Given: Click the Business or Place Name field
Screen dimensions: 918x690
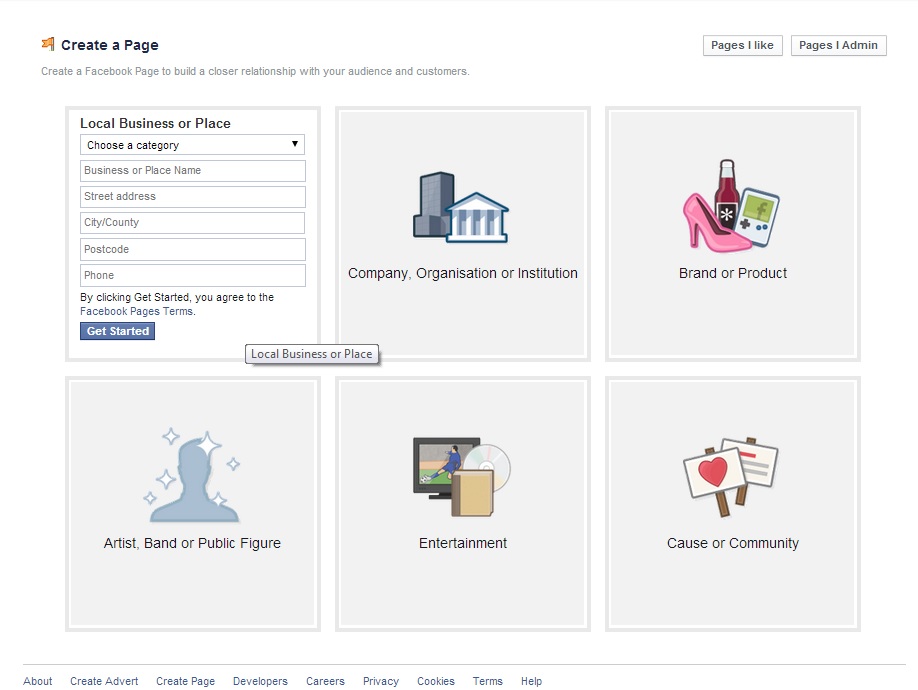Looking at the screenshot, I should 193,170.
